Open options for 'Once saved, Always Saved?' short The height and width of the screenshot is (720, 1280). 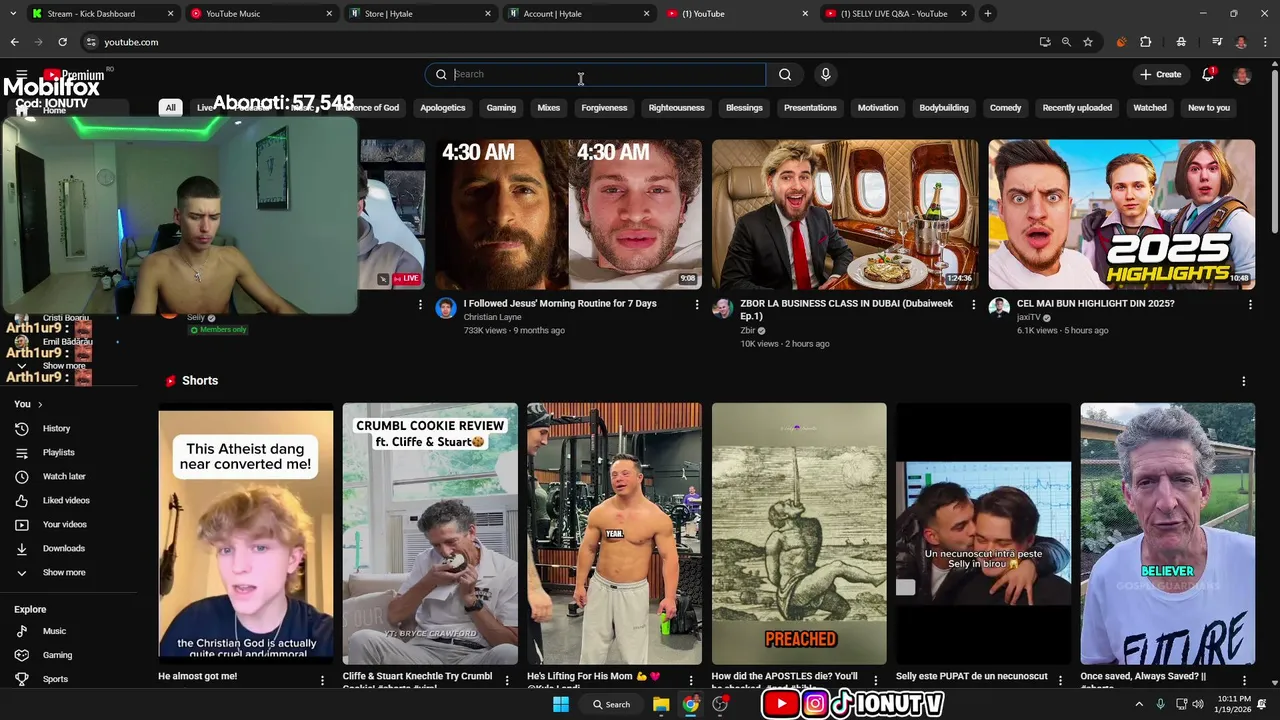point(1244,680)
